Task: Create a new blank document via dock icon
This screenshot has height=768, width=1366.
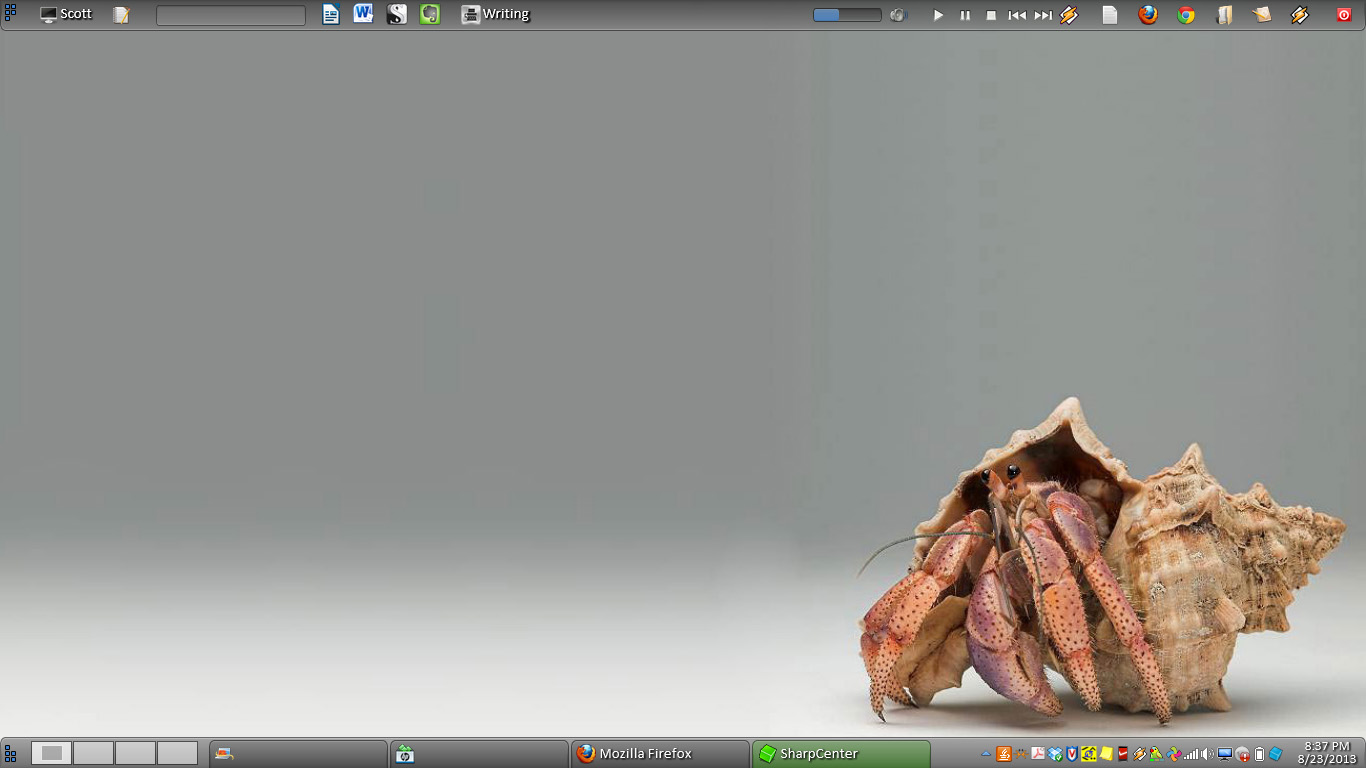Action: coord(1109,15)
